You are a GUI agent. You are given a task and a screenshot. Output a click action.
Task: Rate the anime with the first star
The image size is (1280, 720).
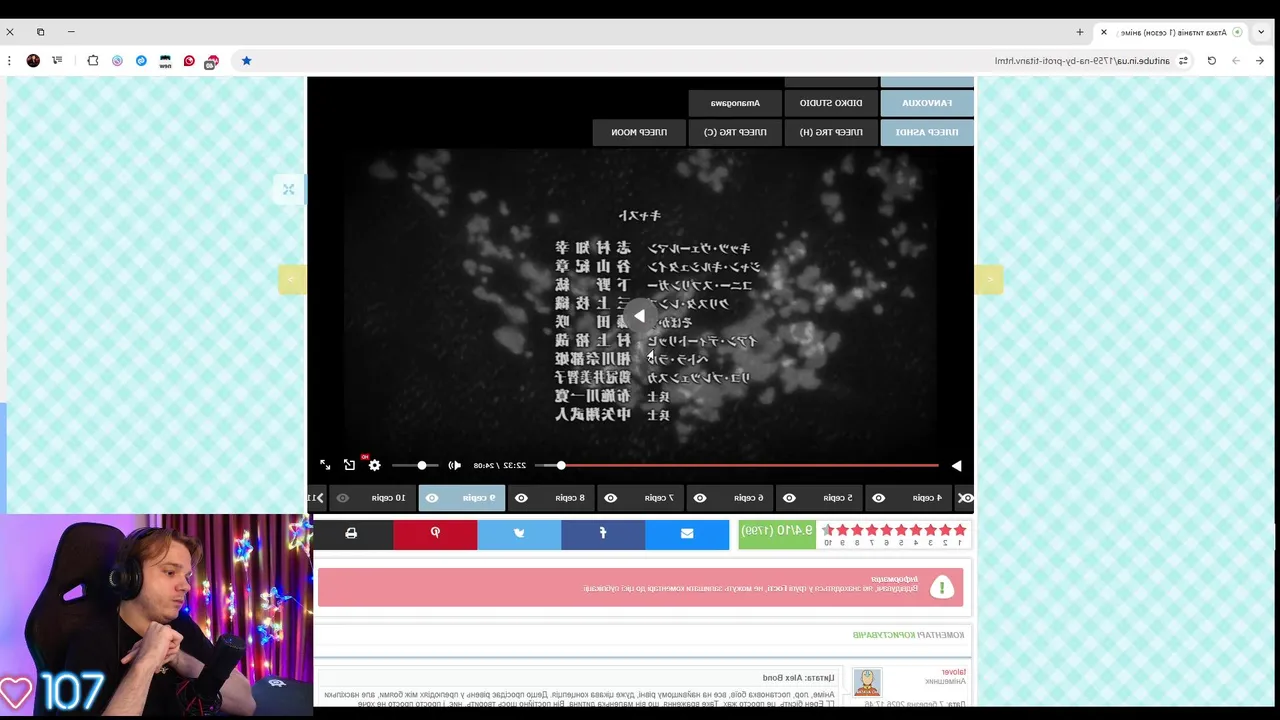(x=960, y=530)
